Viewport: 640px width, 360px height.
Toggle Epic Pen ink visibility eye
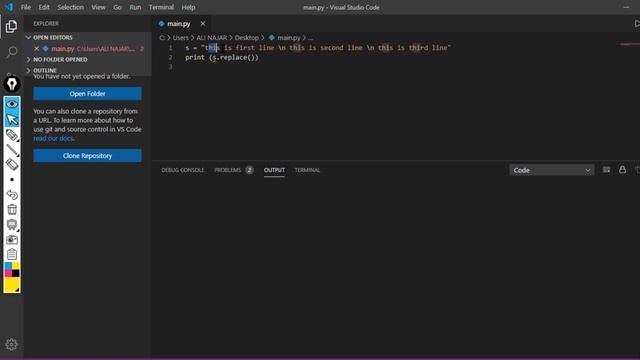(x=12, y=104)
